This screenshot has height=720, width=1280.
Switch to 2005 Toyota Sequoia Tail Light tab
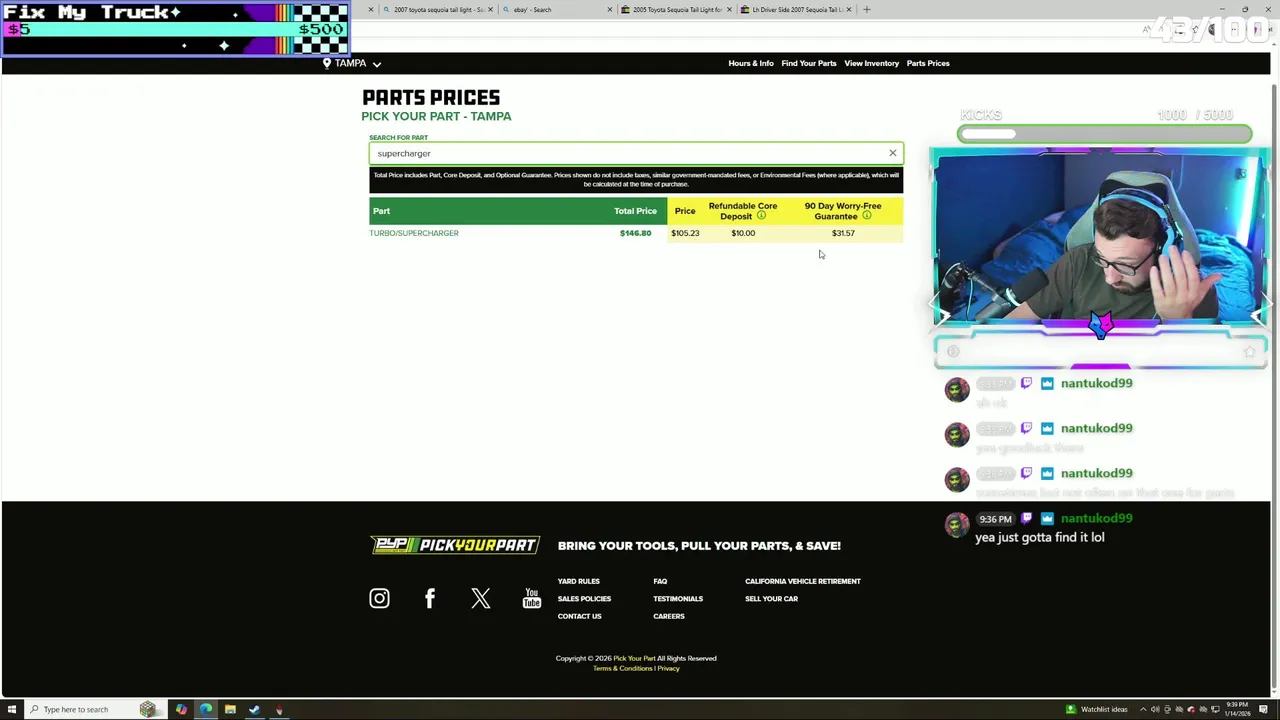coord(675,9)
